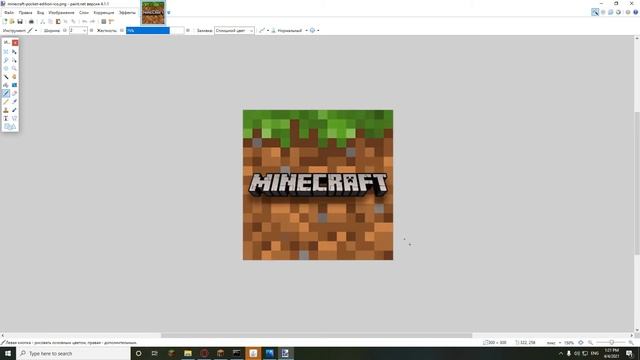Screen dimensions: 640x360
Task: Click the New image toolbar icon
Action: [4, 22]
